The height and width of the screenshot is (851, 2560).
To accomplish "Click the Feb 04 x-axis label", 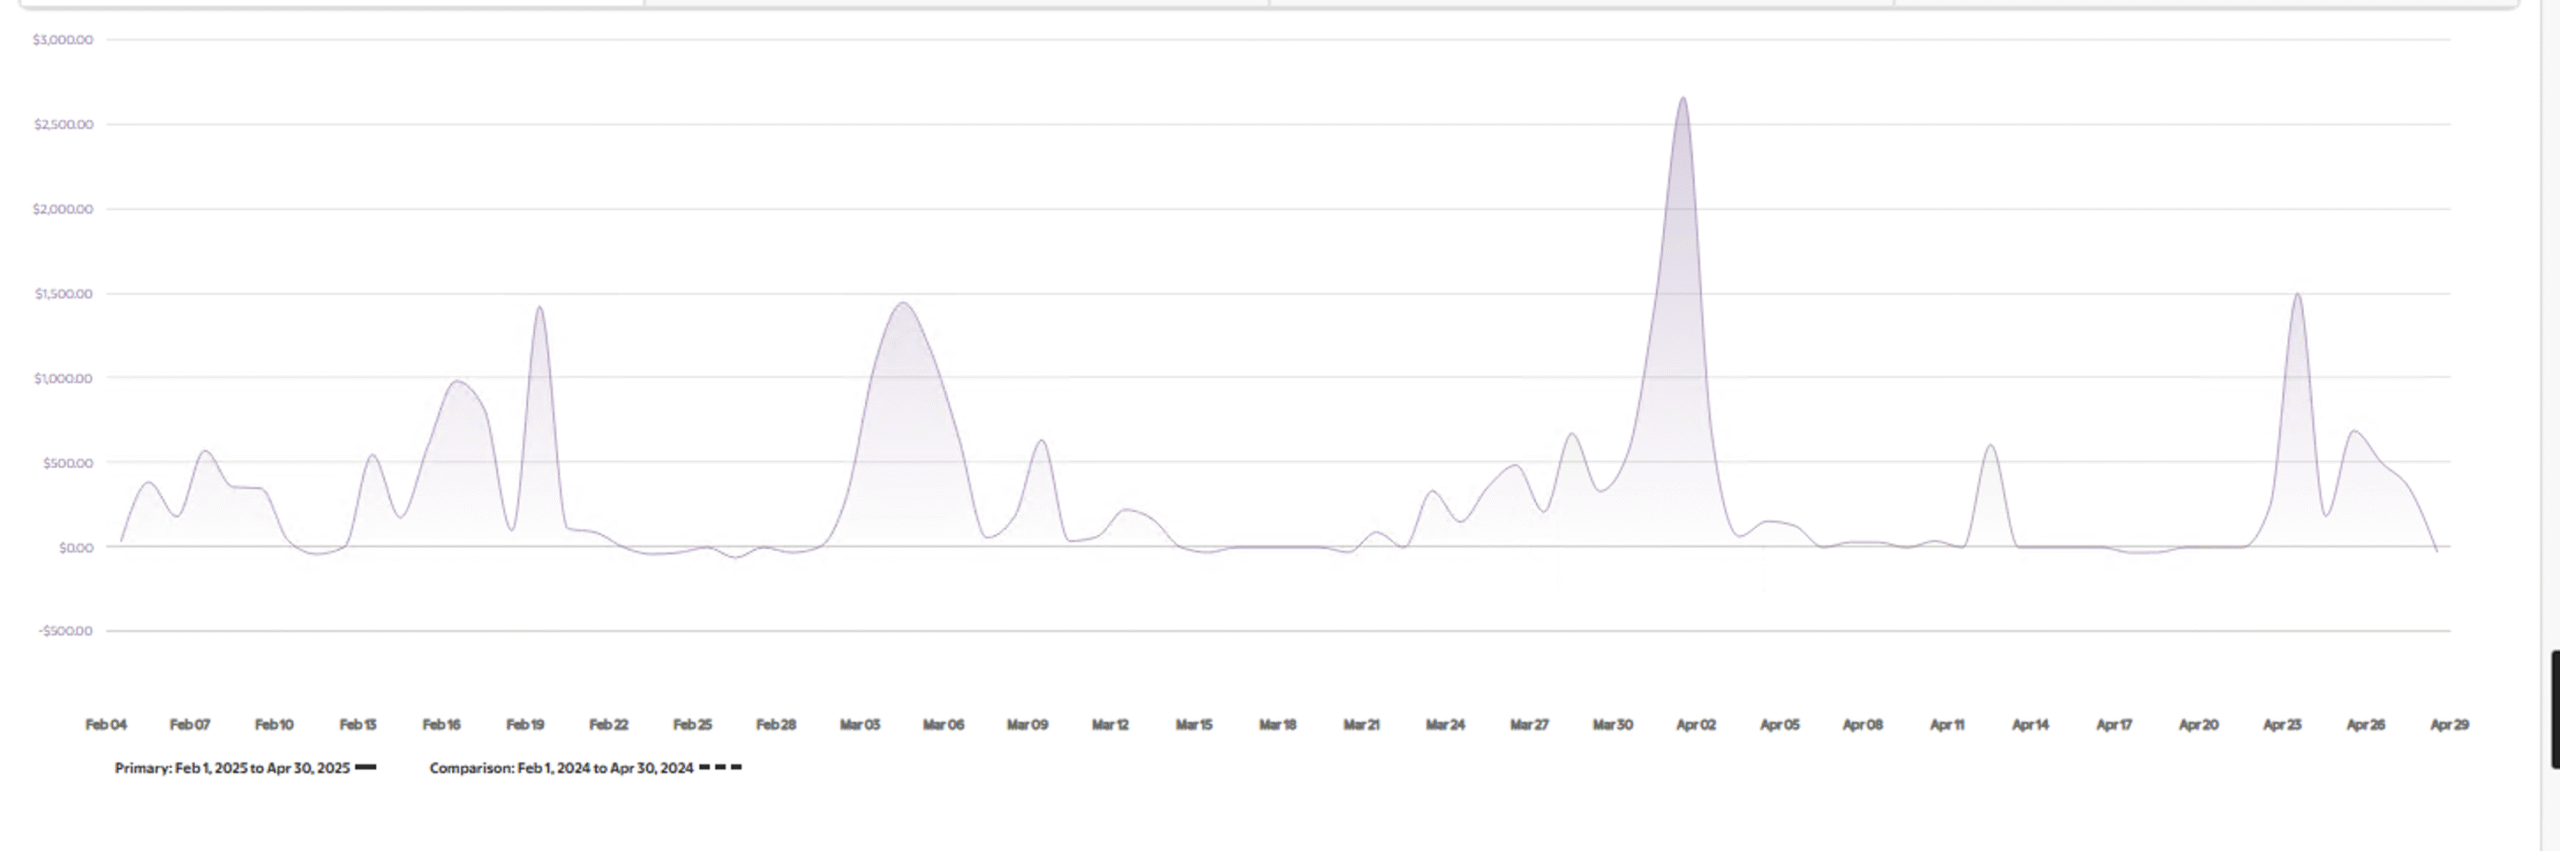I will coord(106,725).
